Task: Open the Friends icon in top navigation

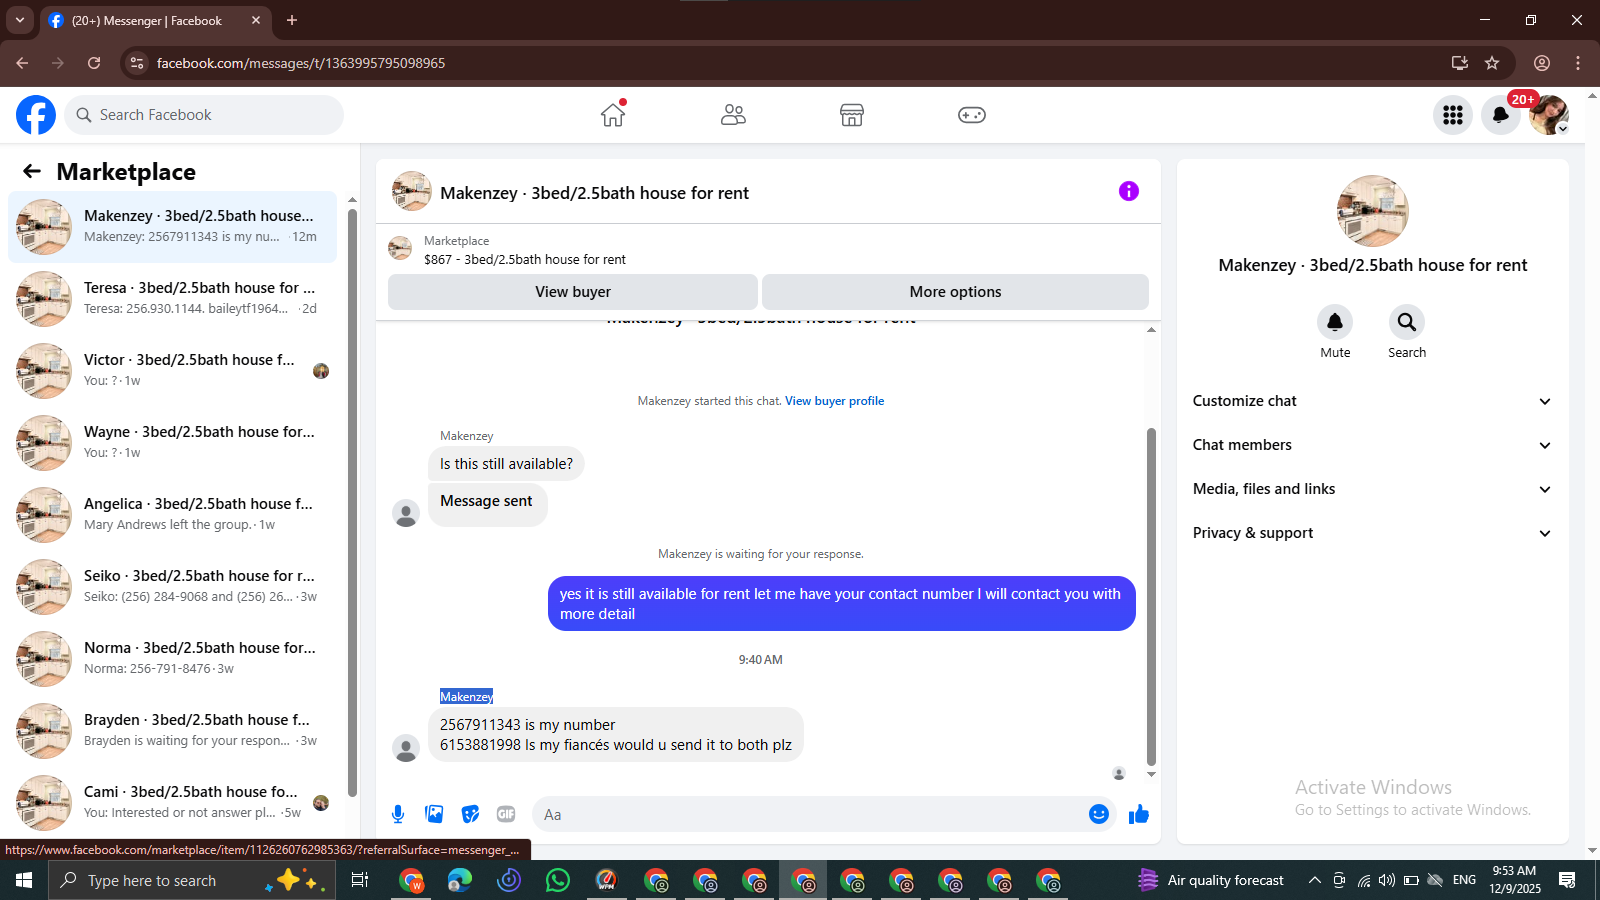Action: point(733,115)
